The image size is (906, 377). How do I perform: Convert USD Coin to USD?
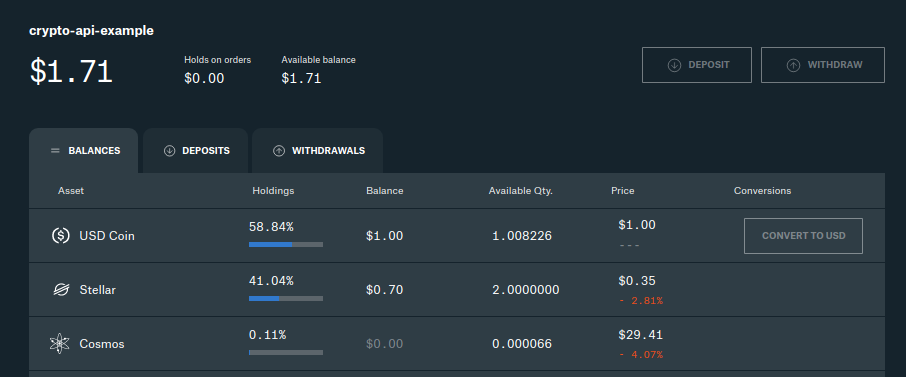point(803,236)
